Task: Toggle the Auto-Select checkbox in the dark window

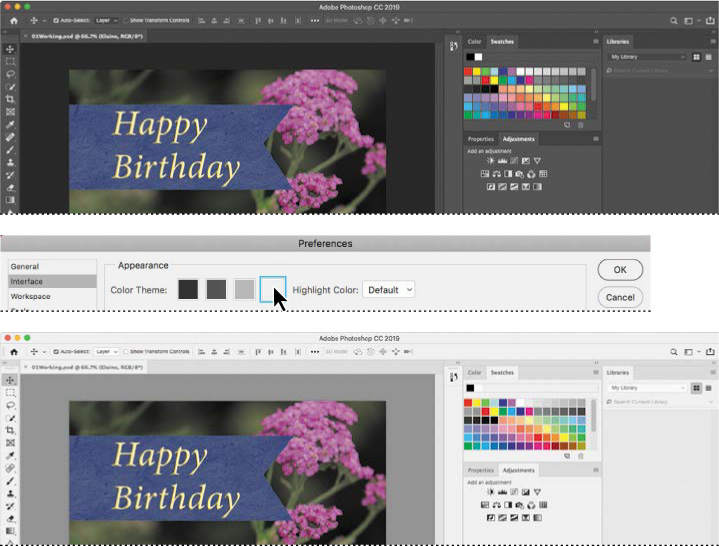Action: 56,19
